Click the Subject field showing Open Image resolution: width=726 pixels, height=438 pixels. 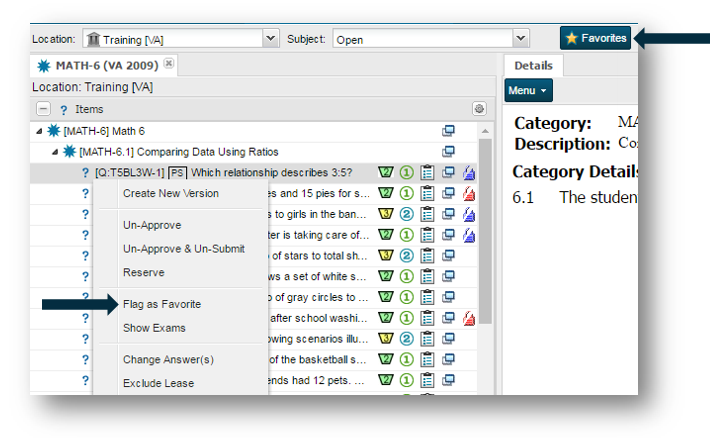coord(423,39)
